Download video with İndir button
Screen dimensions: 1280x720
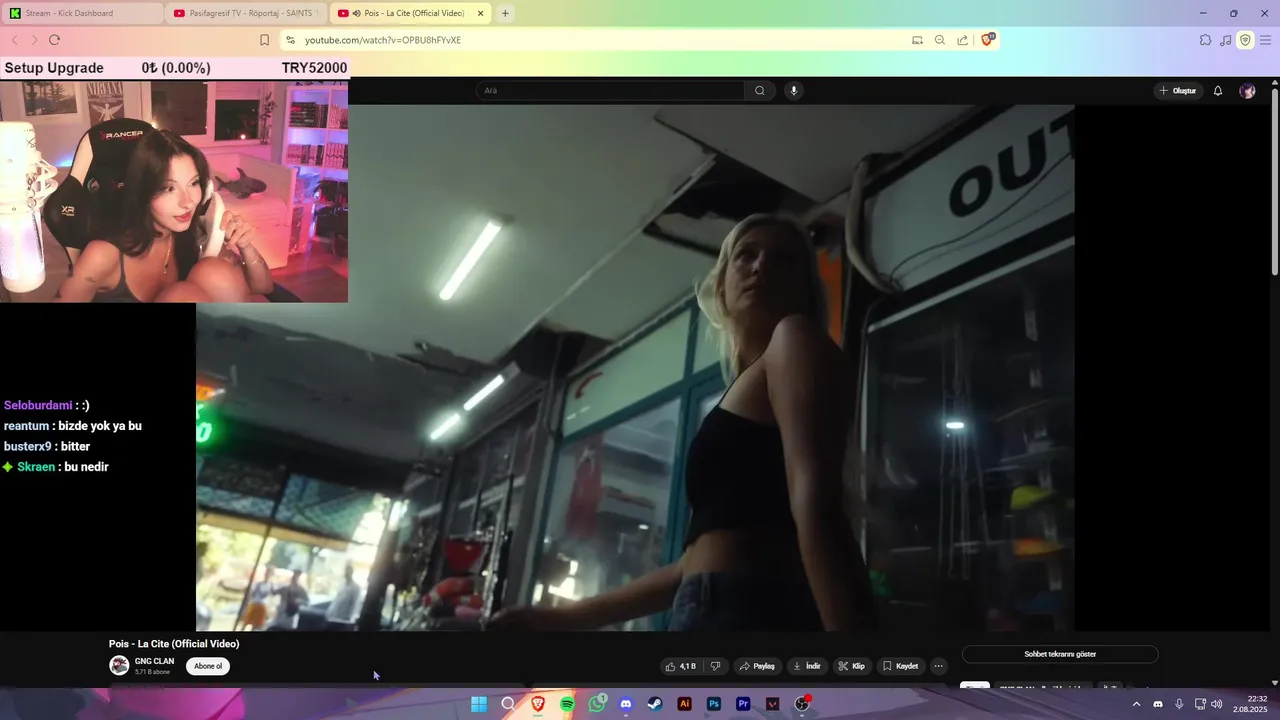pos(806,666)
